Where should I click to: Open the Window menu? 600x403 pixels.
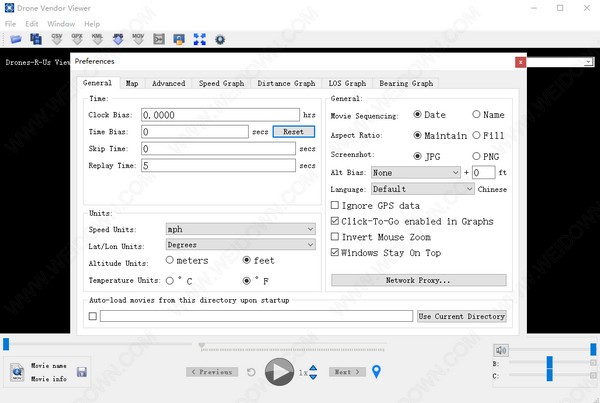[x=61, y=23]
